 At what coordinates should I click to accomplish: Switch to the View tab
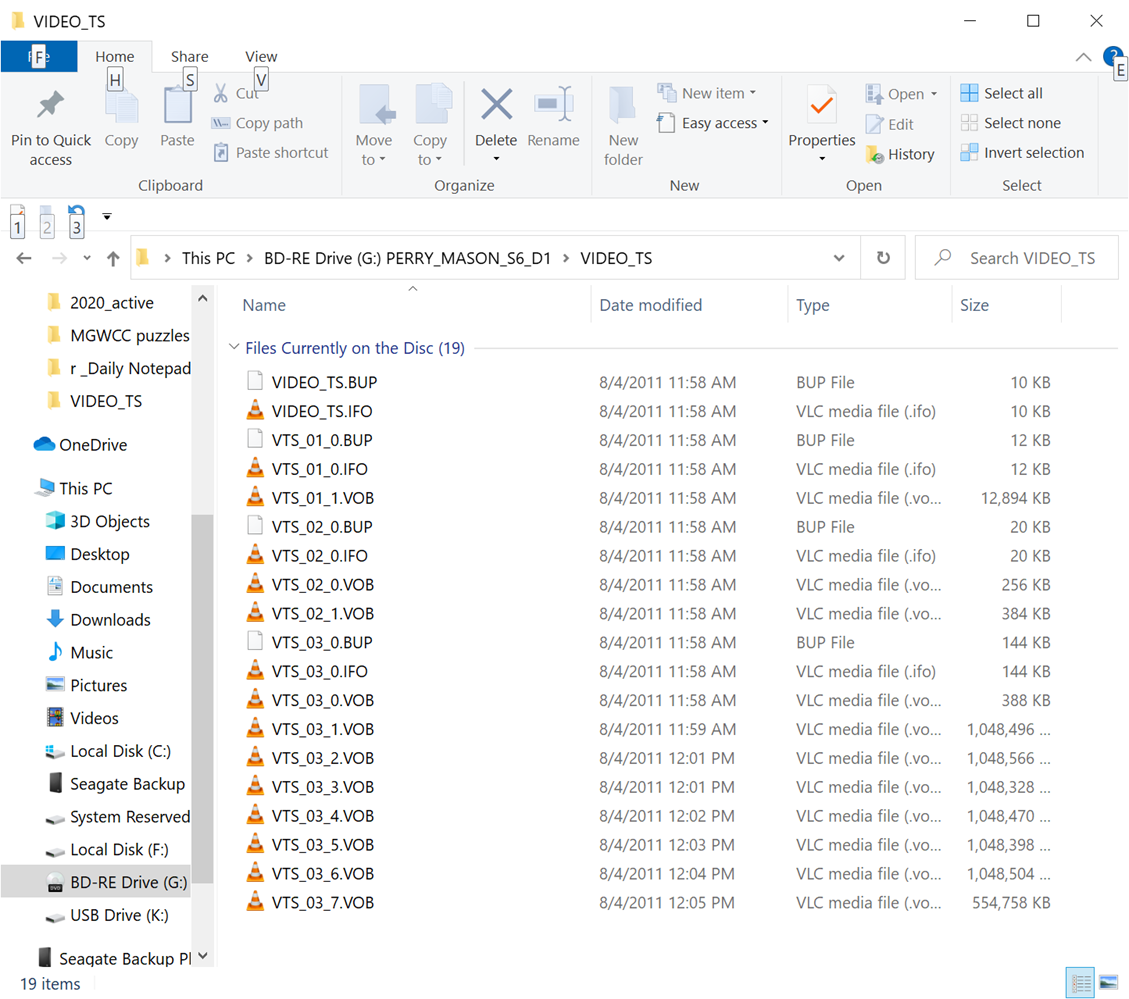261,56
